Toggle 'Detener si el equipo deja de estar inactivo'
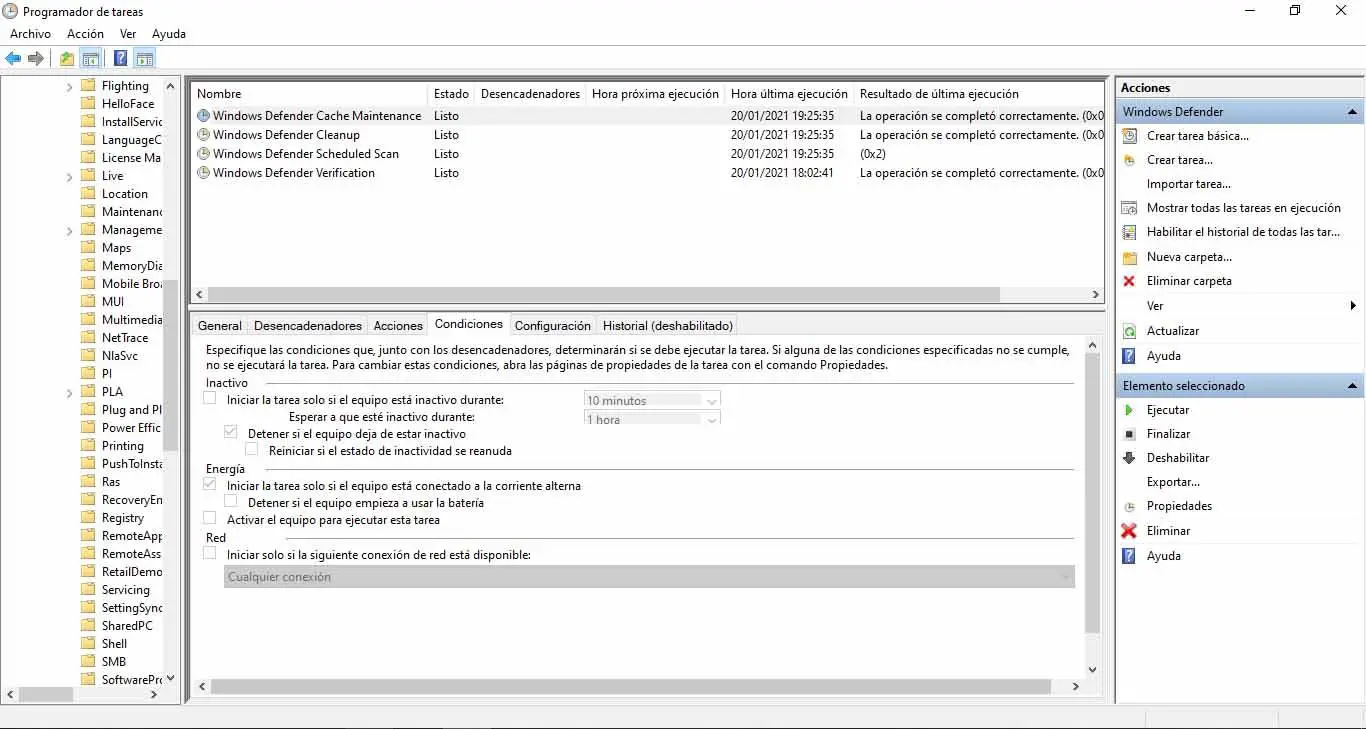This screenshot has height=729, width=1366. [231, 432]
